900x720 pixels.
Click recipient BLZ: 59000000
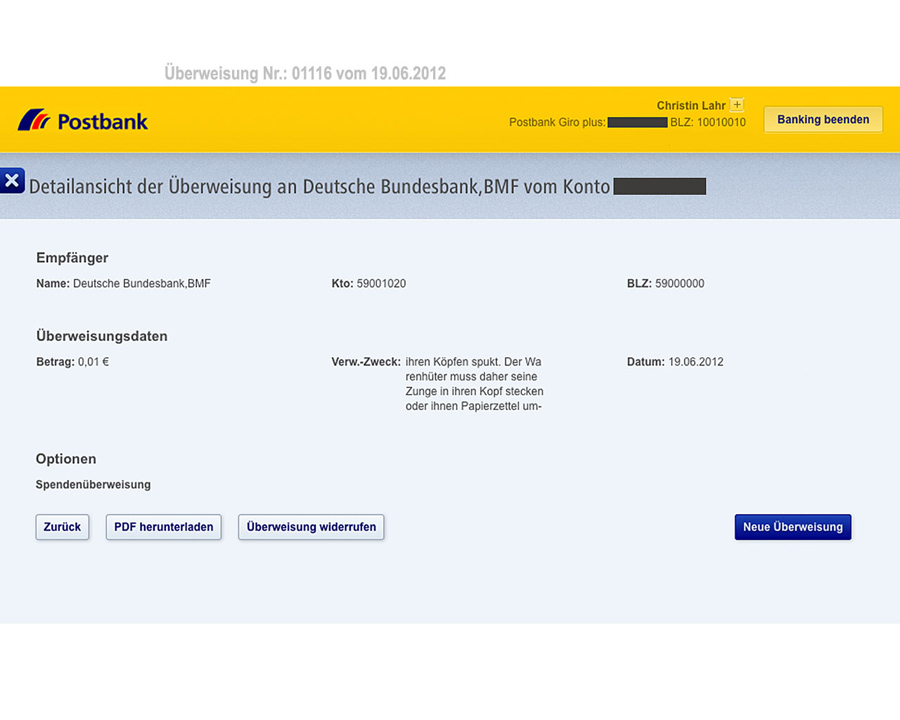(665, 284)
